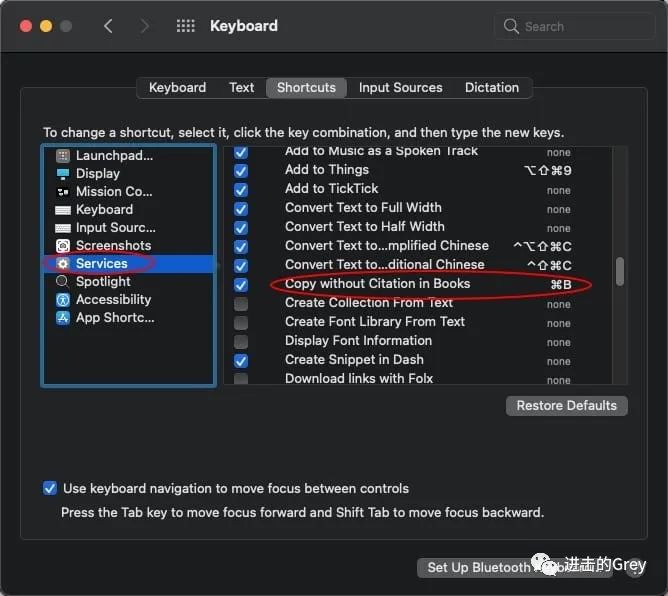
Task: Uncheck Add to Things service
Action: (241, 171)
